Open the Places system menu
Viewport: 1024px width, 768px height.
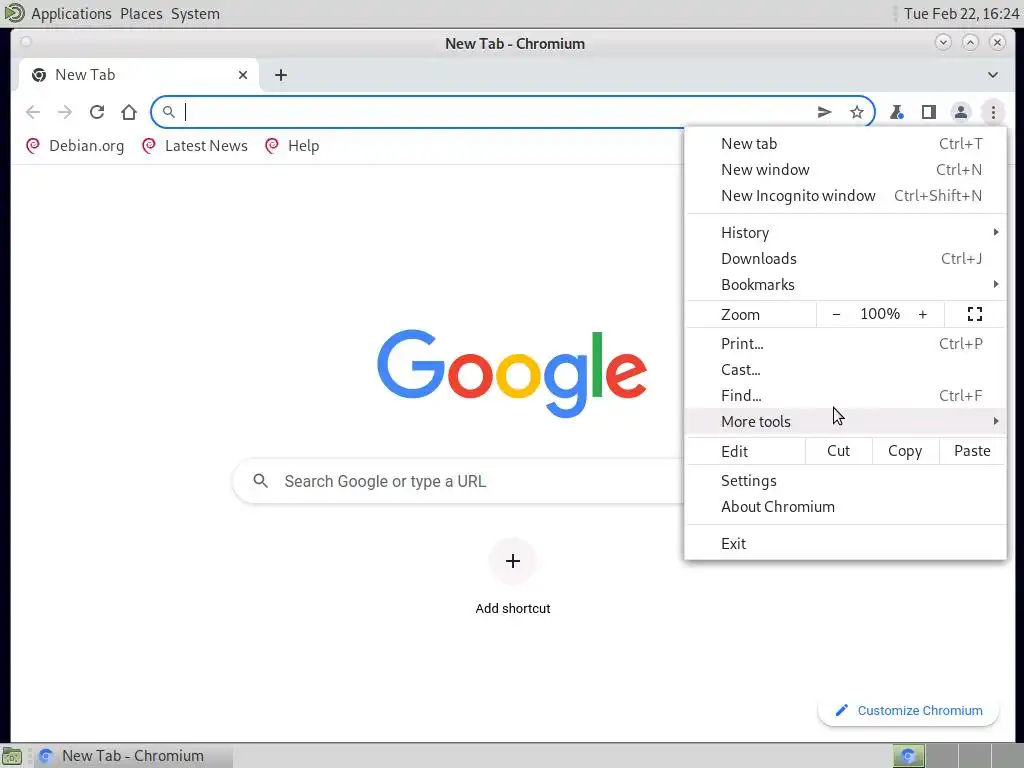(141, 14)
